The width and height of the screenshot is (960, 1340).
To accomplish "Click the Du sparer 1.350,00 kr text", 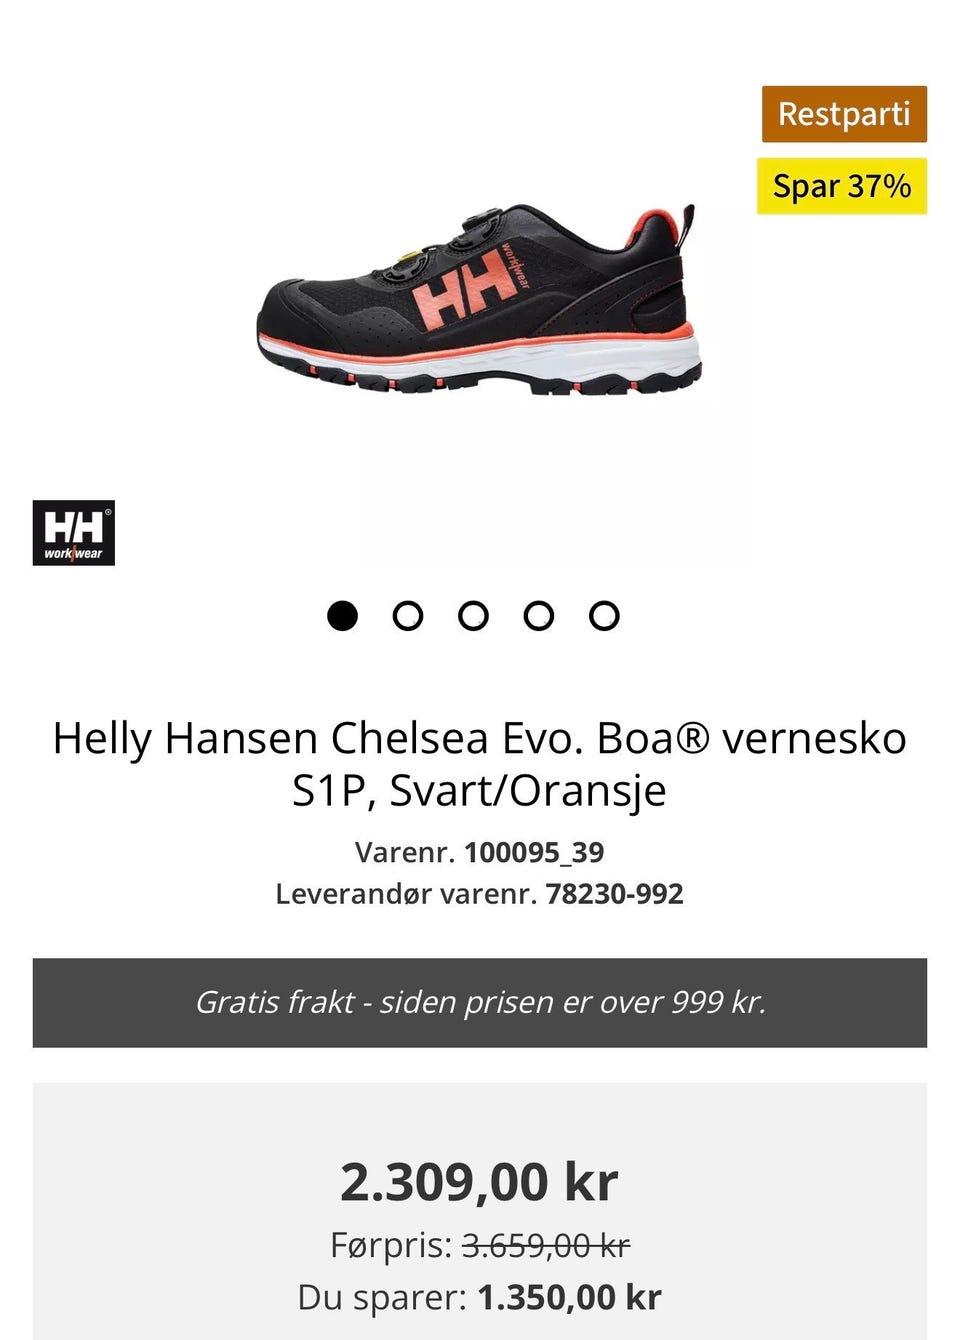I will (480, 1297).
